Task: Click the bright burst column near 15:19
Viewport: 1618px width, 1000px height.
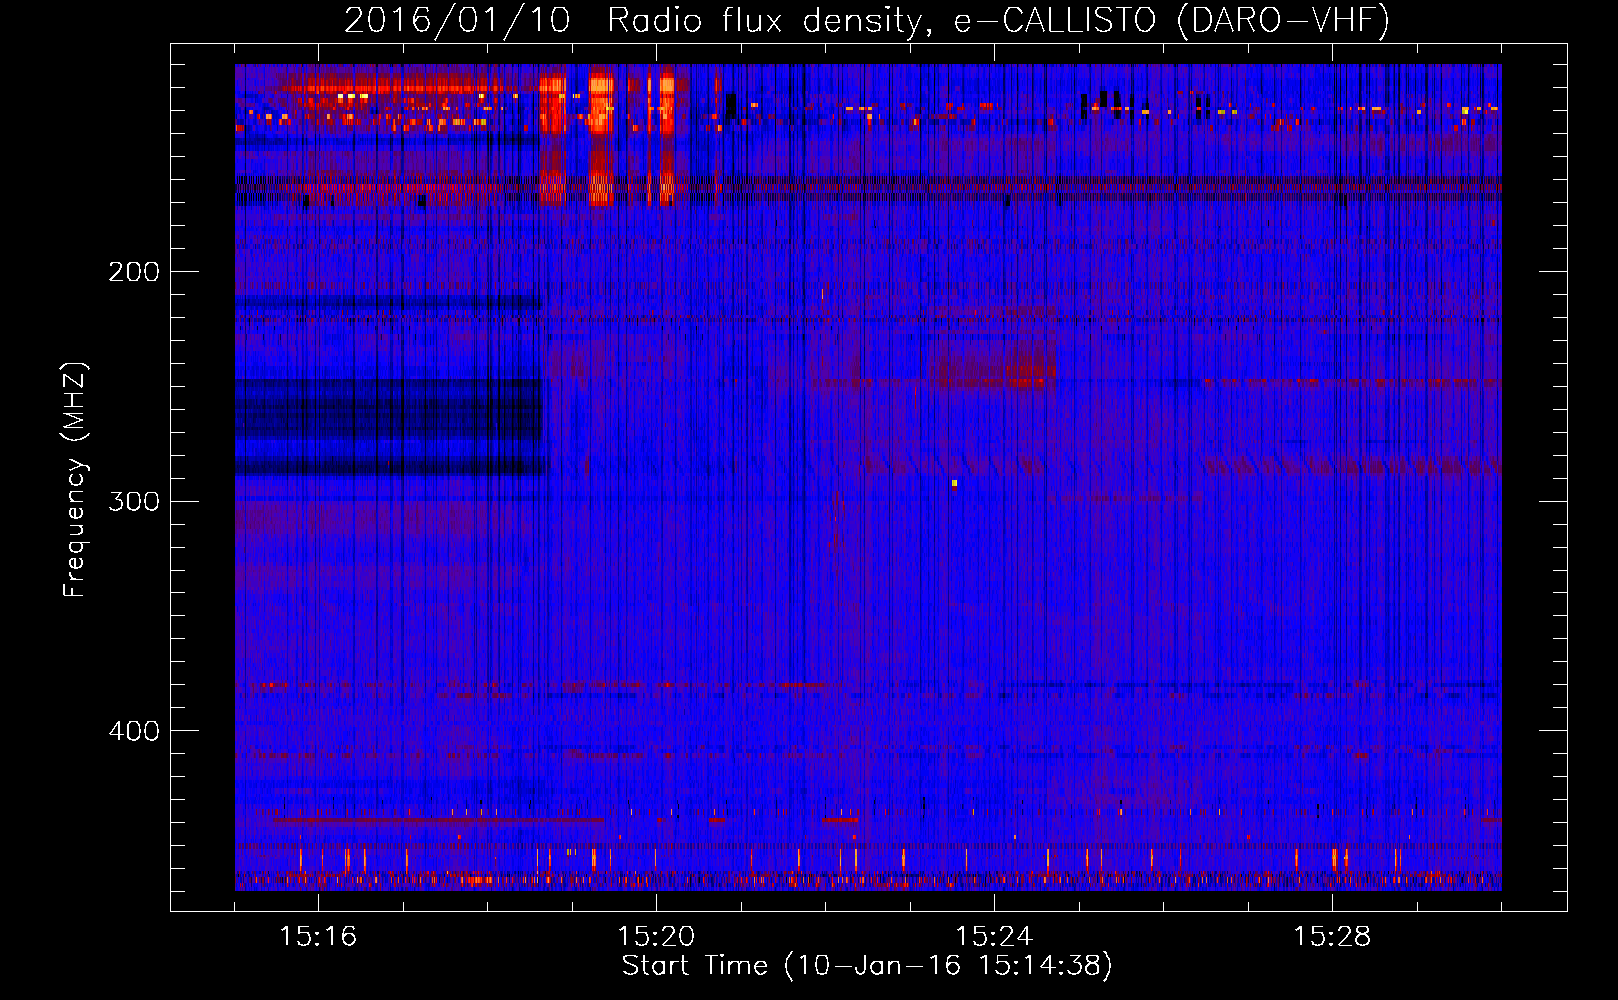Action: pyautogui.click(x=600, y=135)
